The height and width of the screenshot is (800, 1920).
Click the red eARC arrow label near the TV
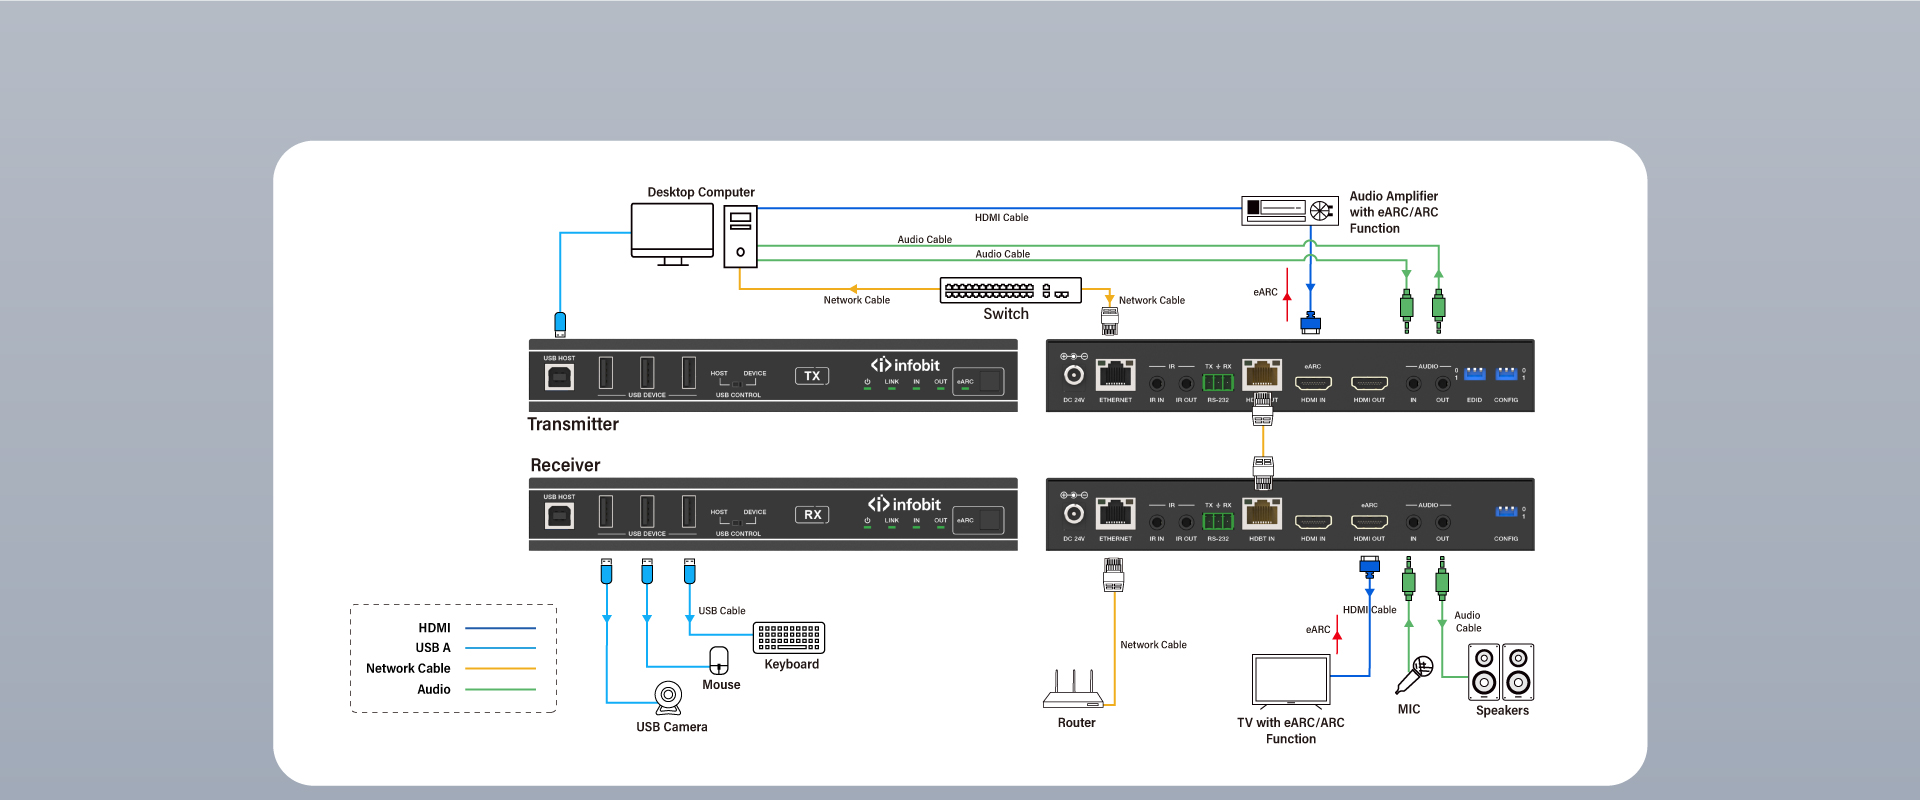1318,630
